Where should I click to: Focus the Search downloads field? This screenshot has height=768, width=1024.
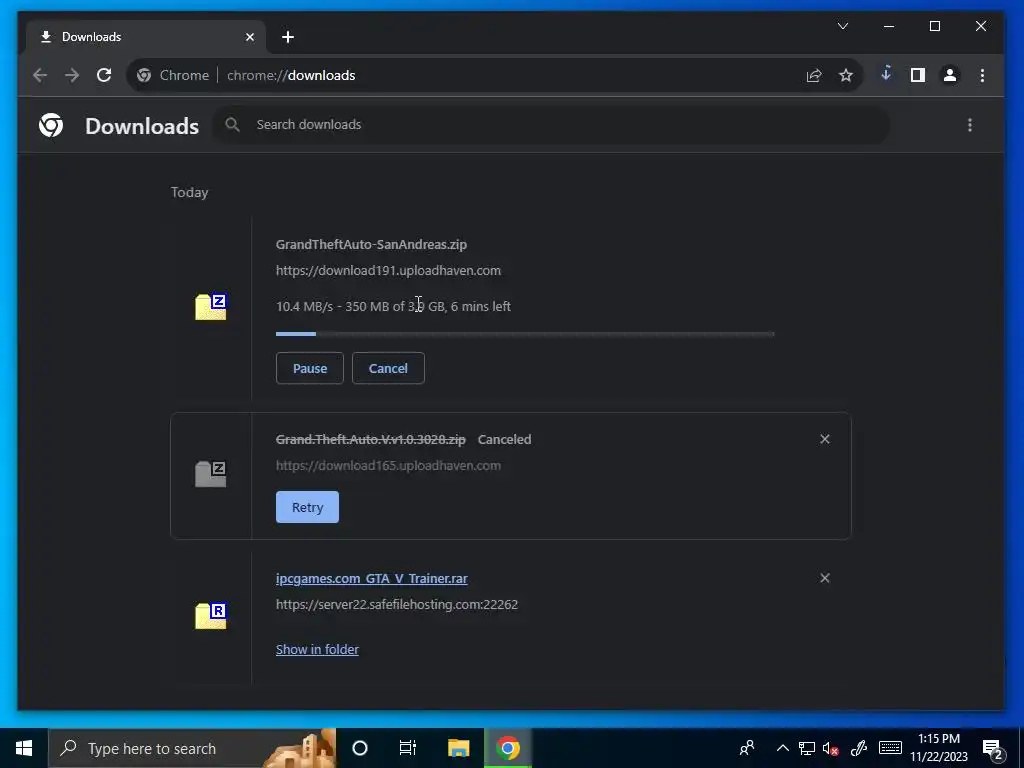point(551,124)
